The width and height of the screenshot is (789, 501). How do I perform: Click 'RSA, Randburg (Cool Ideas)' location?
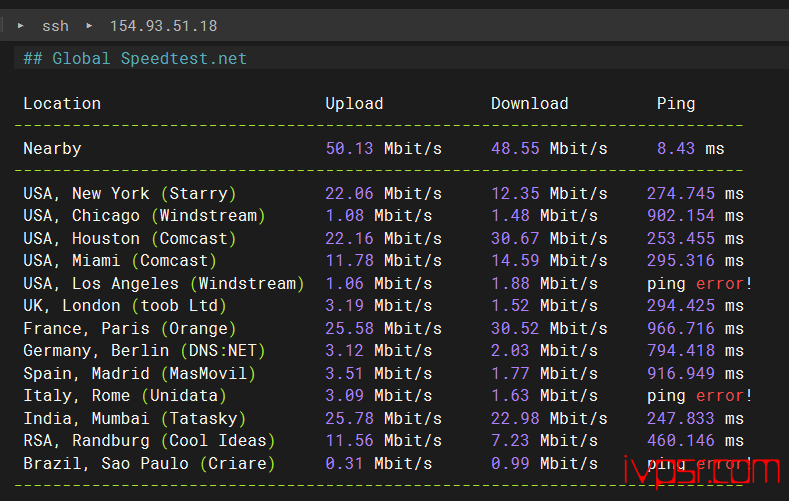point(149,441)
